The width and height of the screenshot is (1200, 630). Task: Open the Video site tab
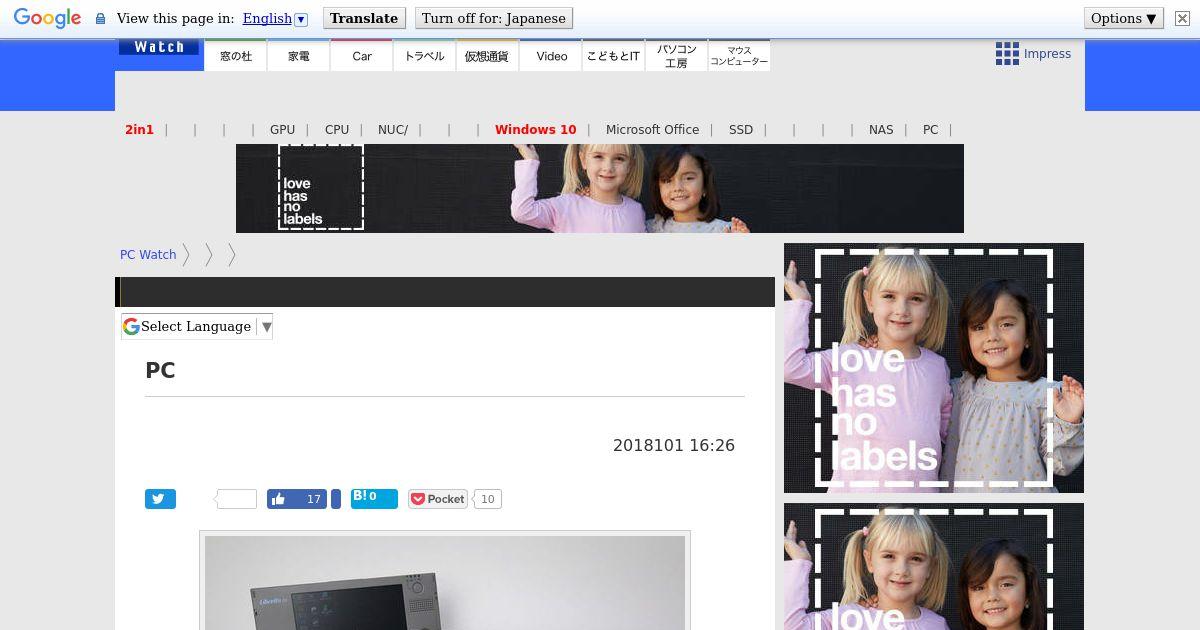point(551,56)
